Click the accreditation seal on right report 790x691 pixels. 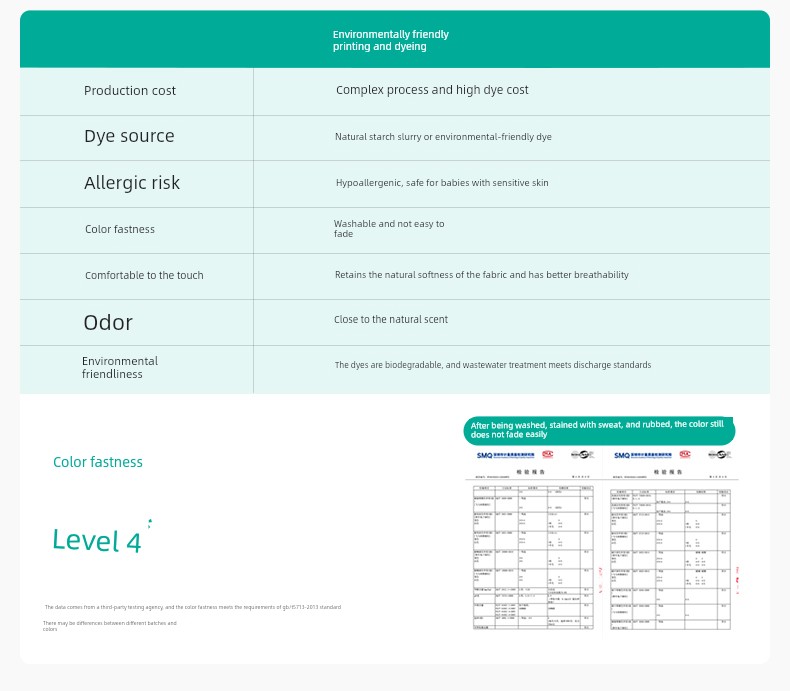pos(719,454)
